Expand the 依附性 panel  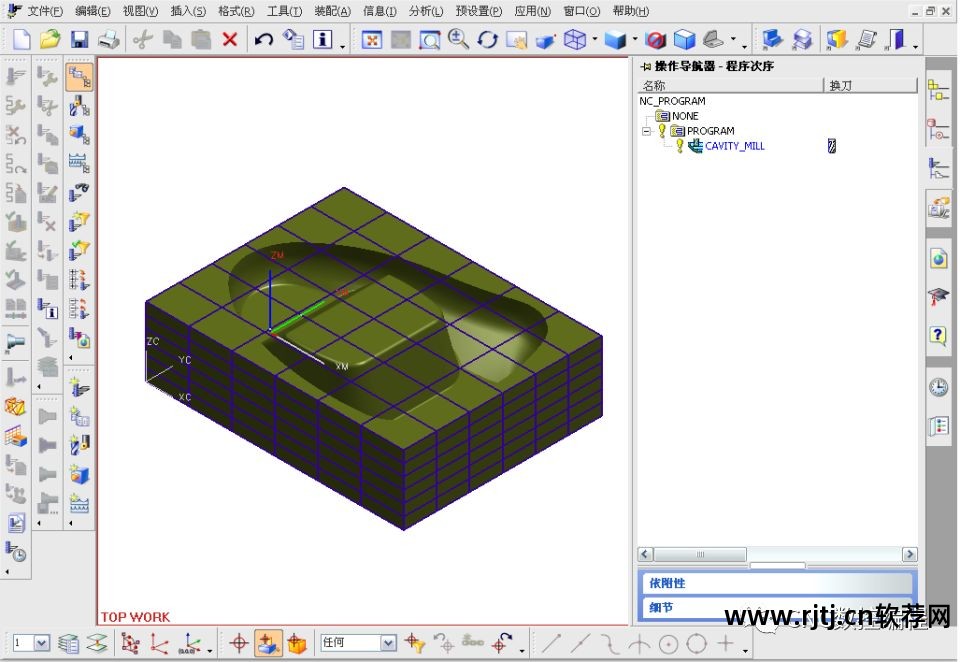(776, 583)
